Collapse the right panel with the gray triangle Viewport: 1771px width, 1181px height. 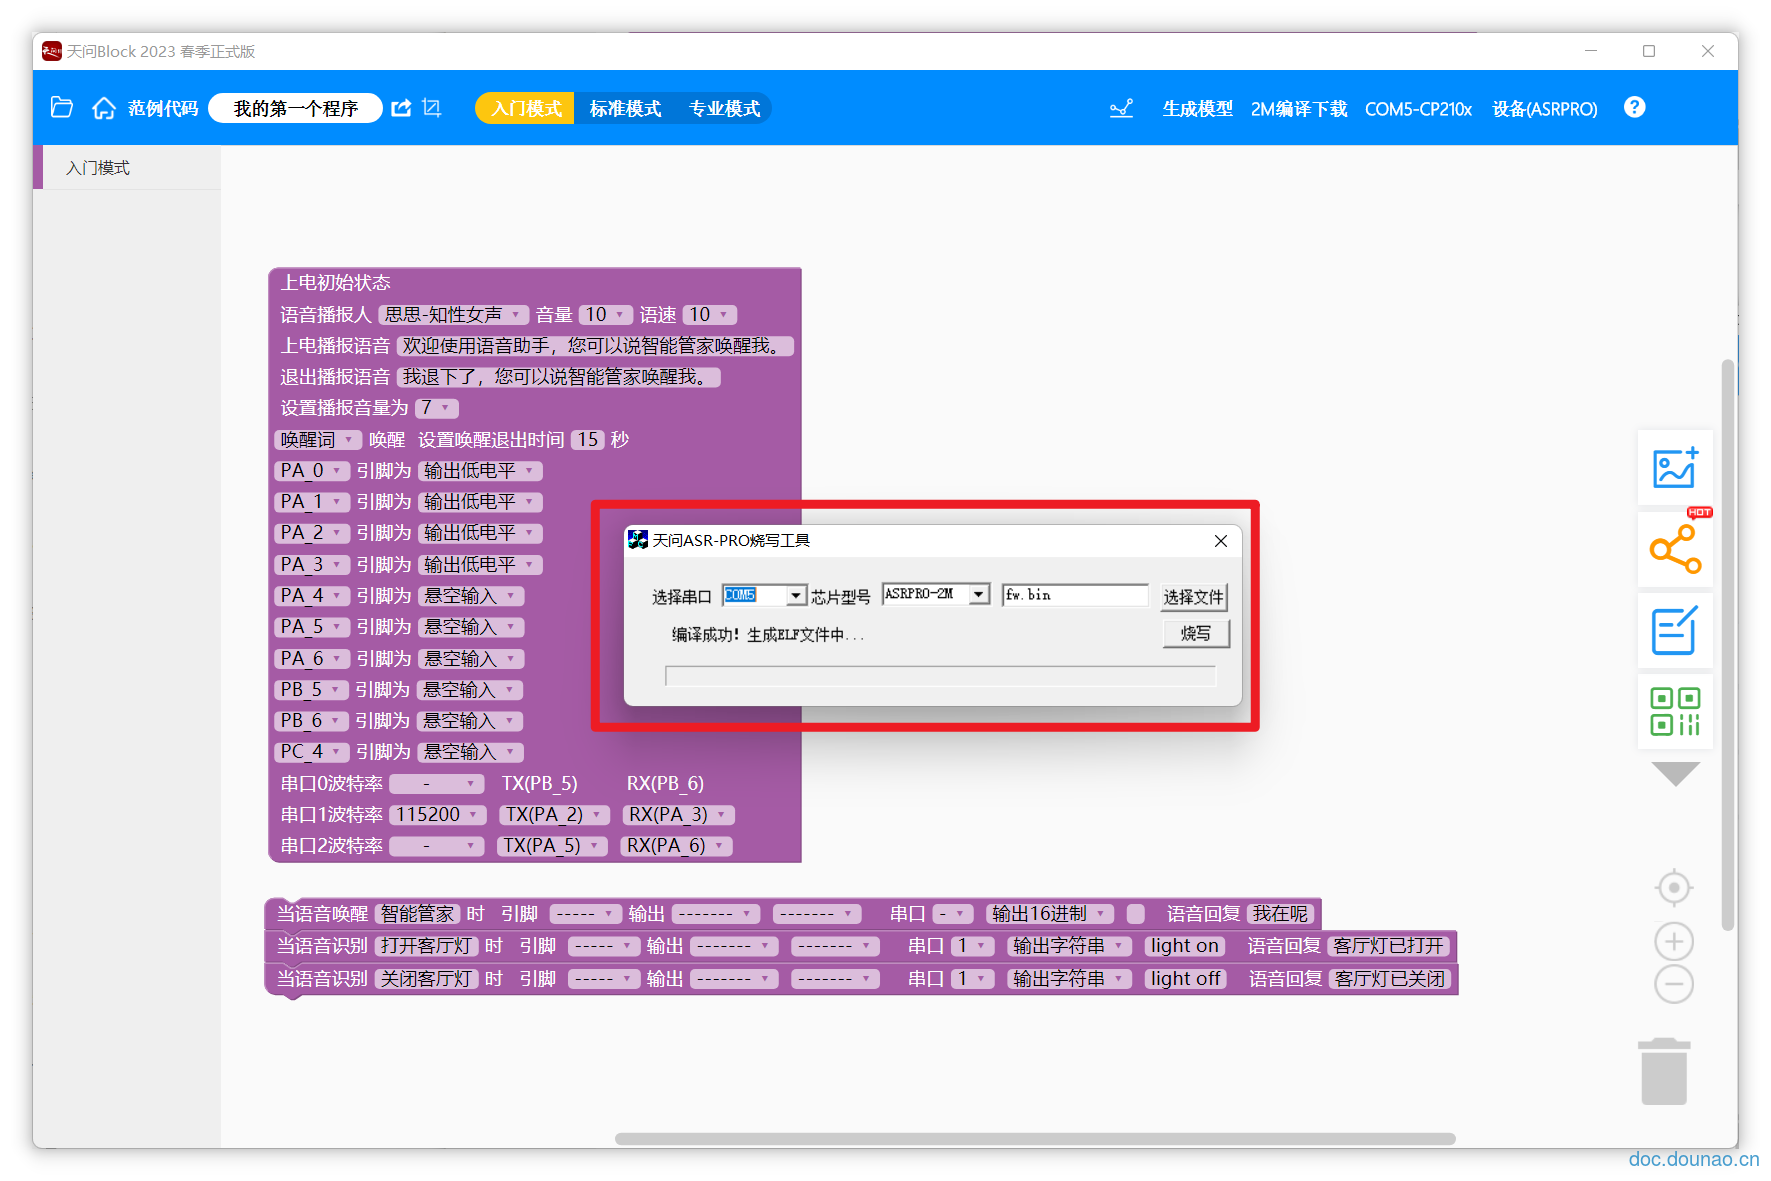click(1675, 774)
